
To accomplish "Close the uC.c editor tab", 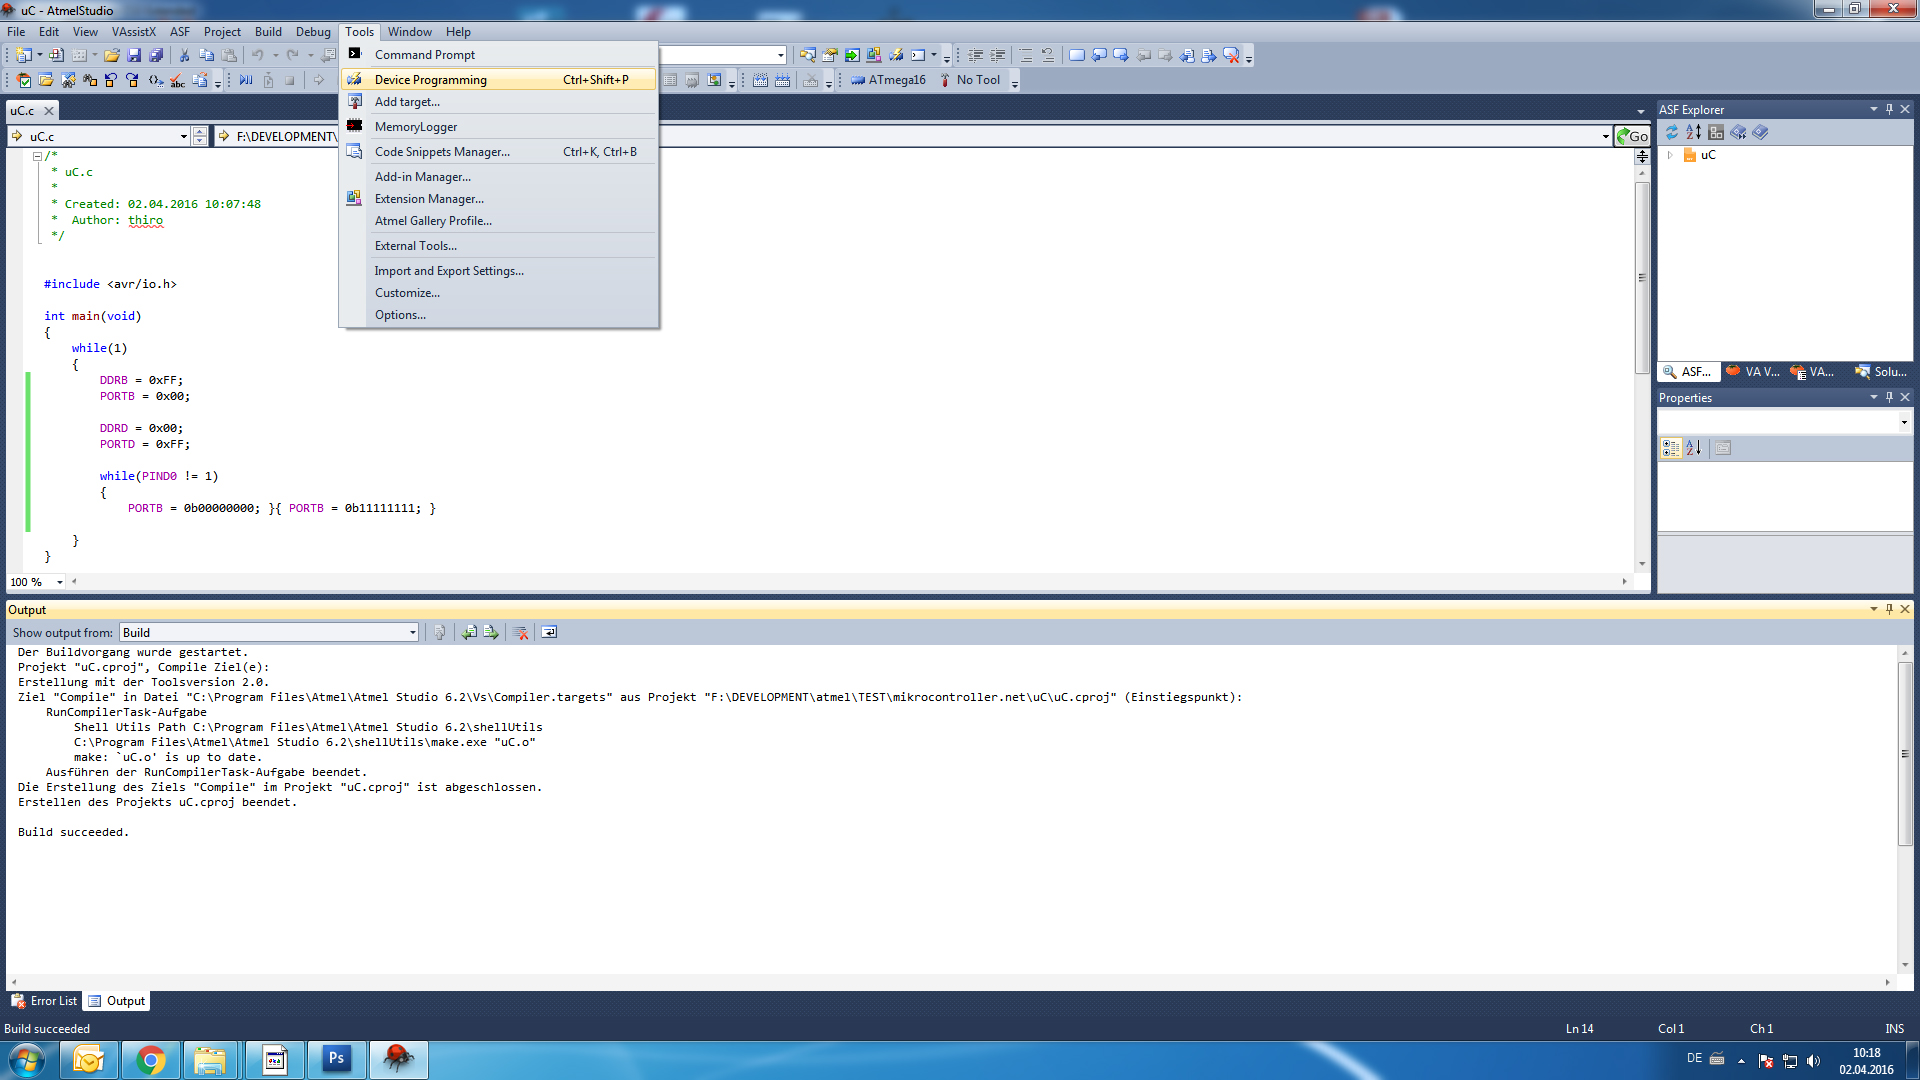I will [x=48, y=111].
